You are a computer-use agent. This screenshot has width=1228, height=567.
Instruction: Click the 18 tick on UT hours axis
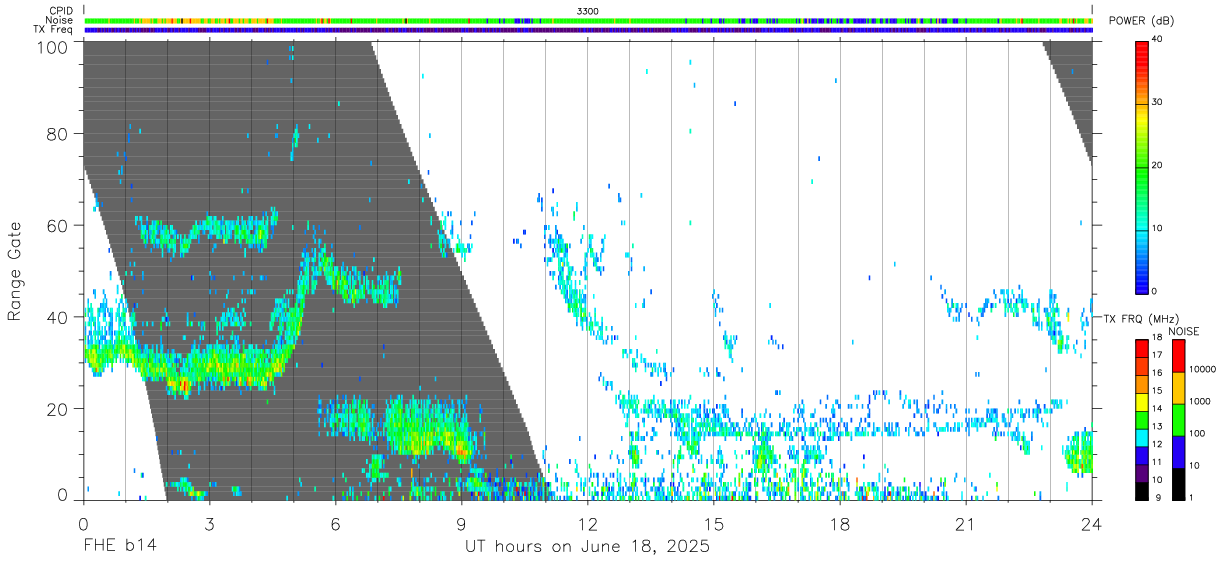[x=839, y=524]
